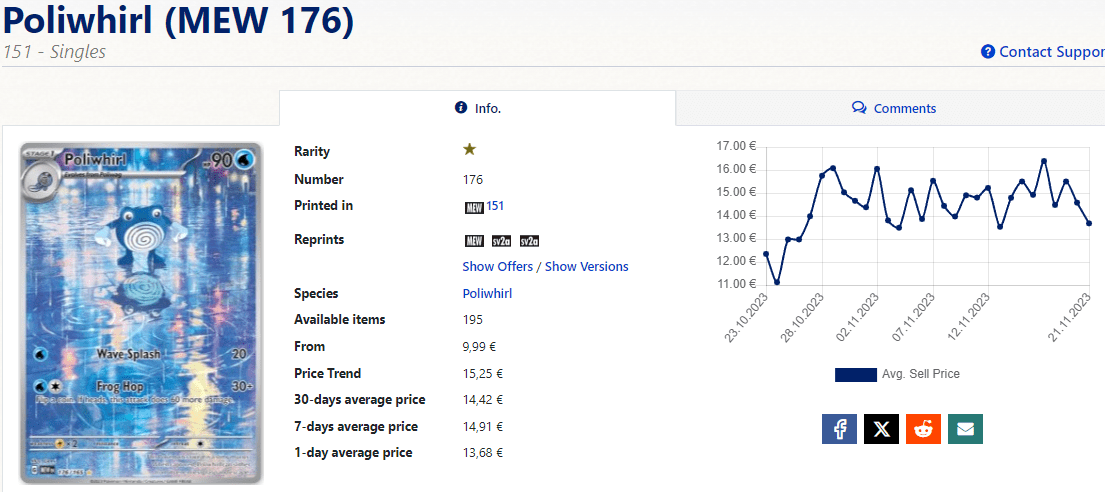Click the MEW expansion icon beside 151
Image resolution: width=1105 pixels, height=492 pixels.
pyautogui.click(x=473, y=207)
